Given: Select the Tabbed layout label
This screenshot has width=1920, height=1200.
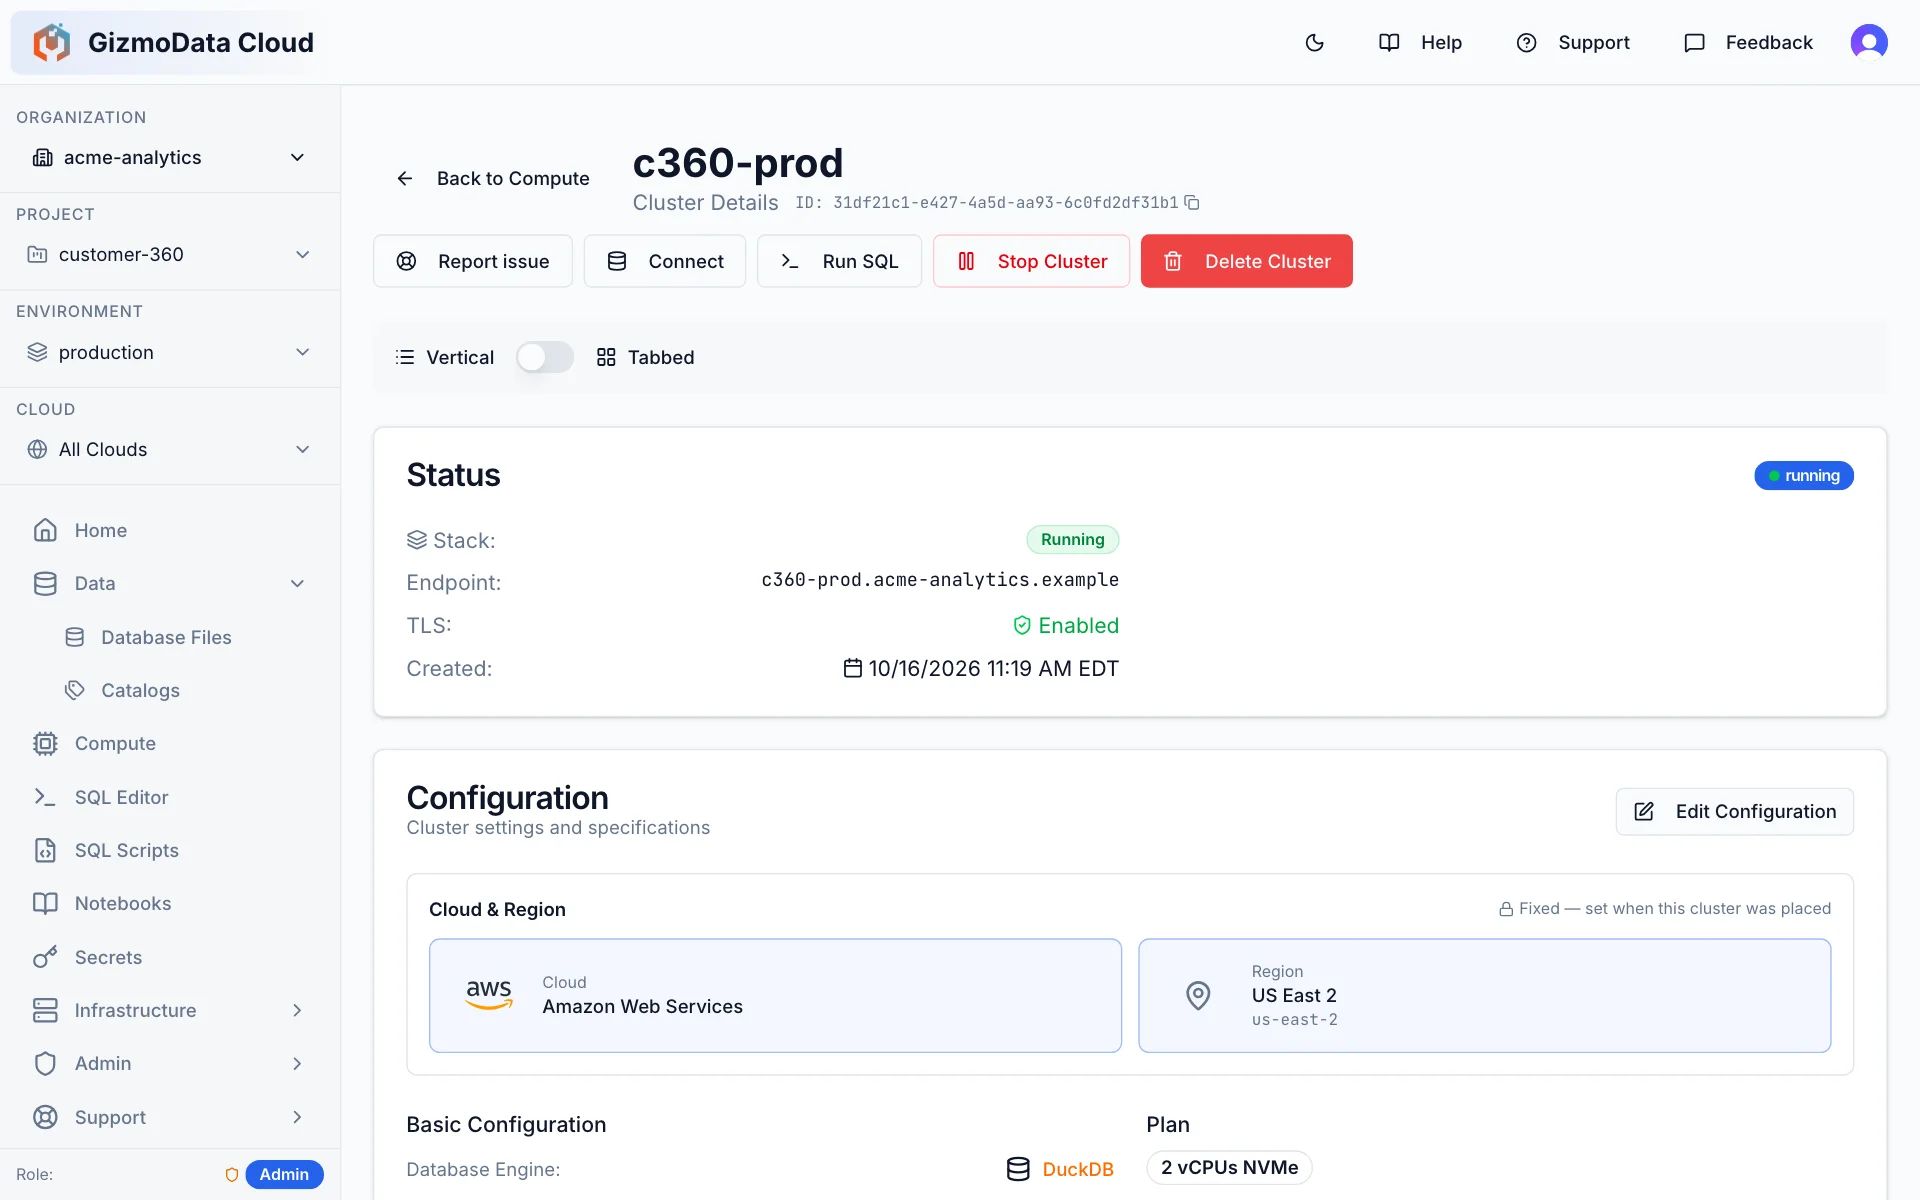Looking at the screenshot, I should tap(660, 357).
